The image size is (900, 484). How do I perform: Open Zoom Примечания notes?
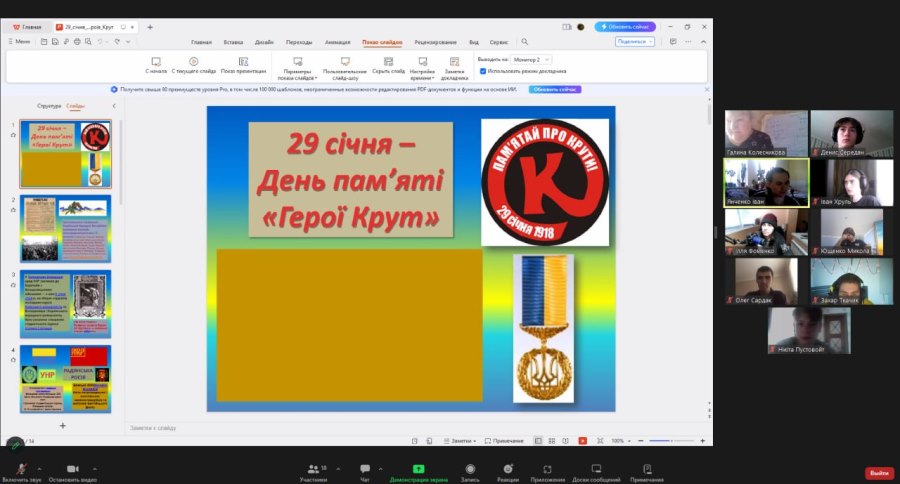point(647,472)
